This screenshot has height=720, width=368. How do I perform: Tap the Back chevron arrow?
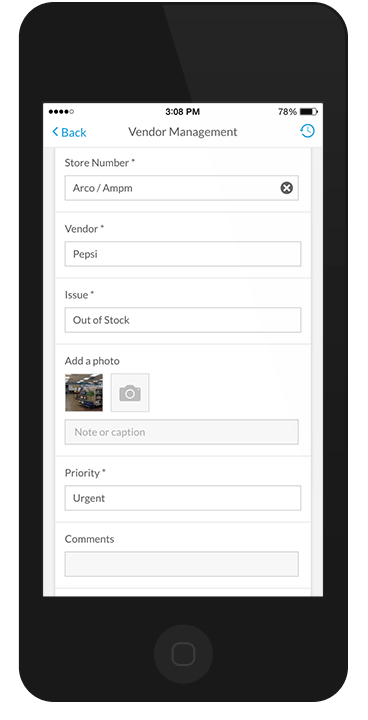click(x=55, y=132)
